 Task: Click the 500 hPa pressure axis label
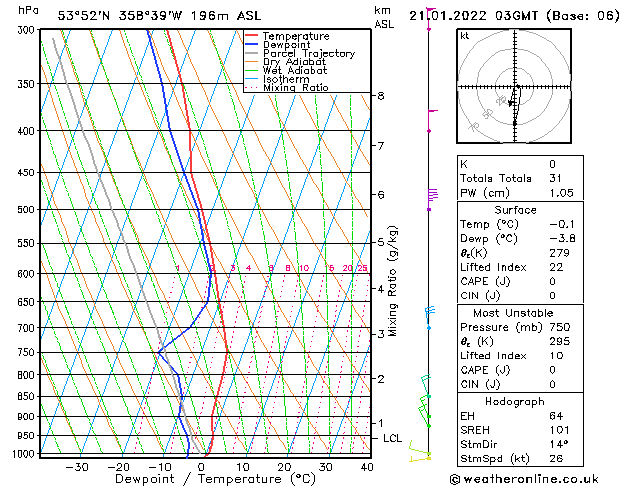tap(26, 209)
